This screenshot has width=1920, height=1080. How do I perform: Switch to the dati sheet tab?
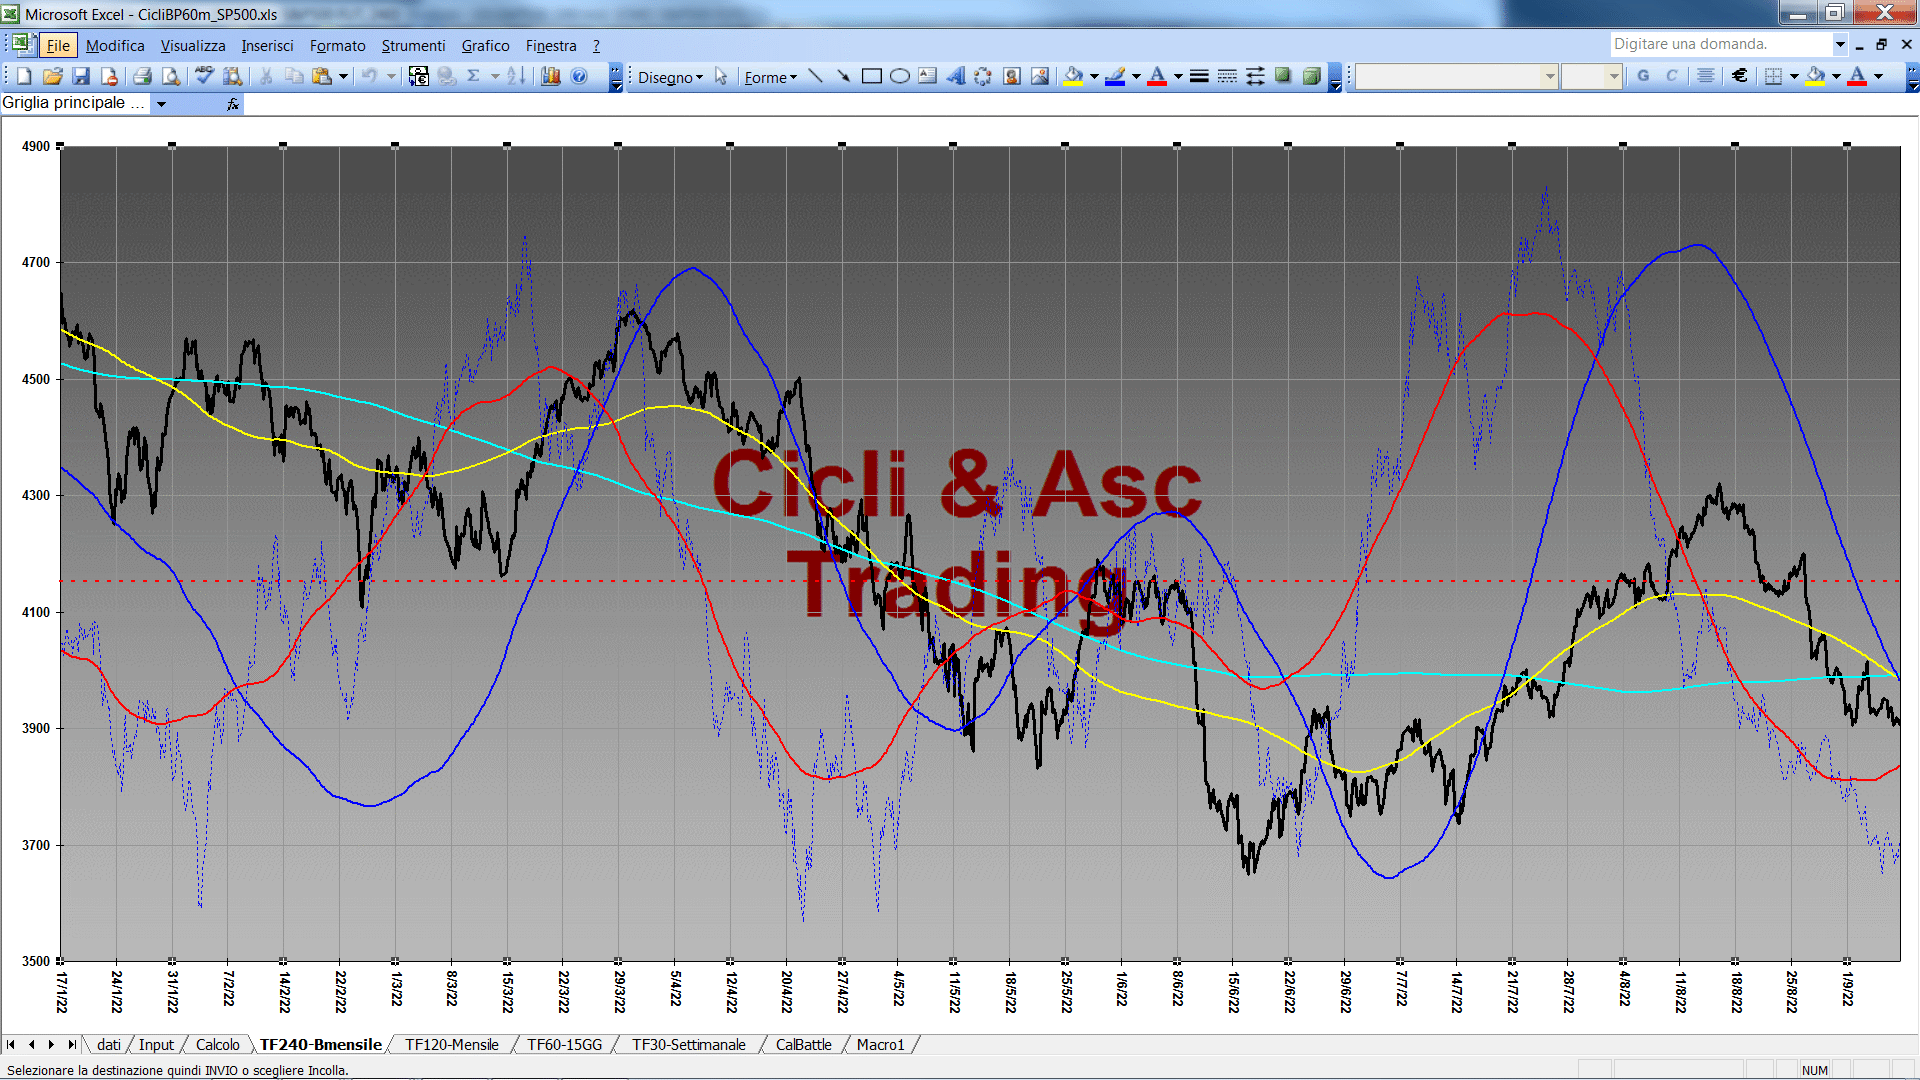click(x=109, y=1044)
